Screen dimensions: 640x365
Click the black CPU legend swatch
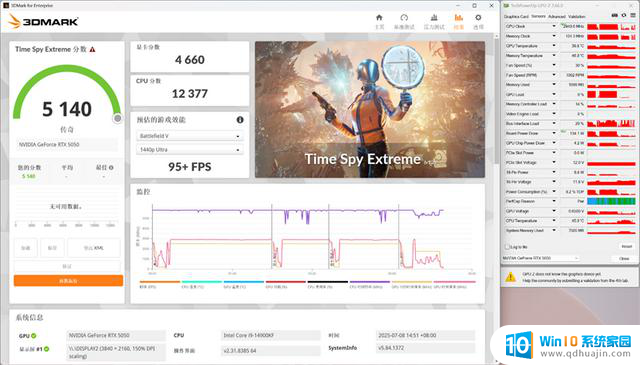pos(328,282)
